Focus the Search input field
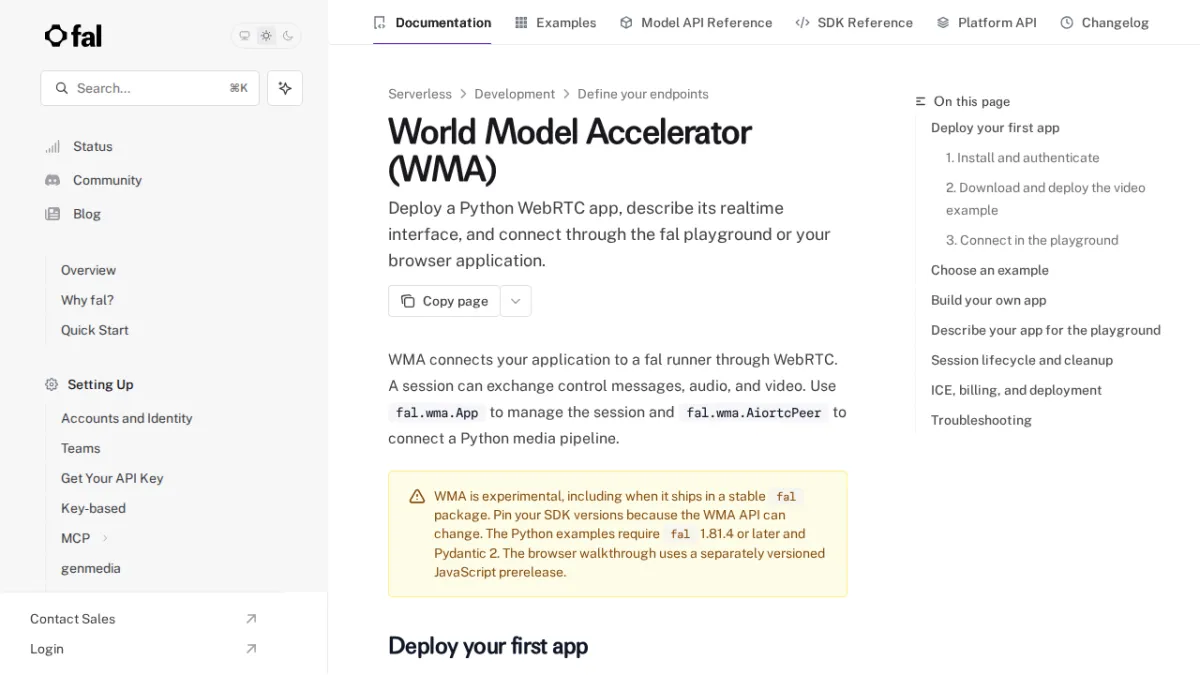Viewport: 1200px width, 675px height. tap(150, 88)
